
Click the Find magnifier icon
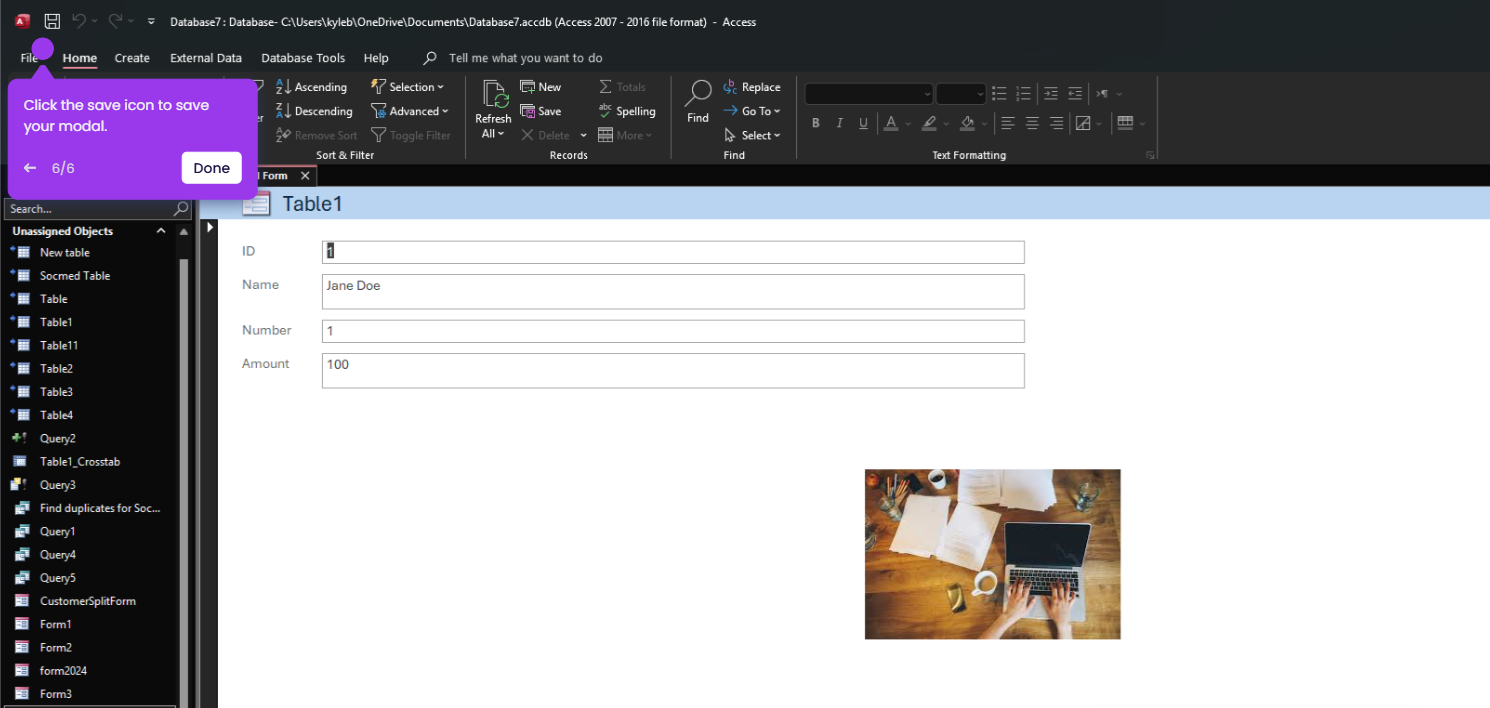(x=698, y=93)
